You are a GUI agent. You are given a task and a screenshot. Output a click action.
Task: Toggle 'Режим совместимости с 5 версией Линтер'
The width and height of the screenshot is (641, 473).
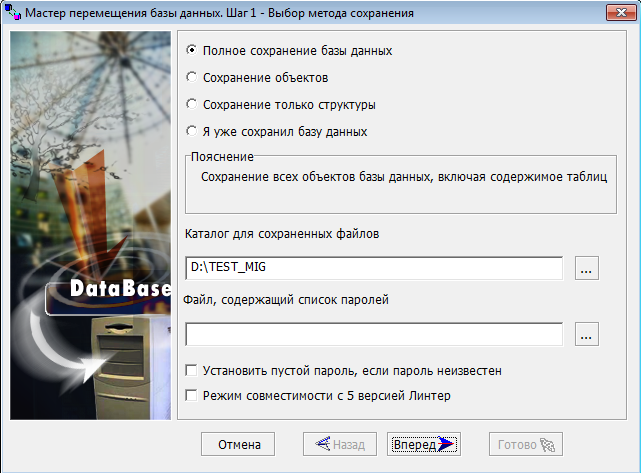click(x=192, y=396)
